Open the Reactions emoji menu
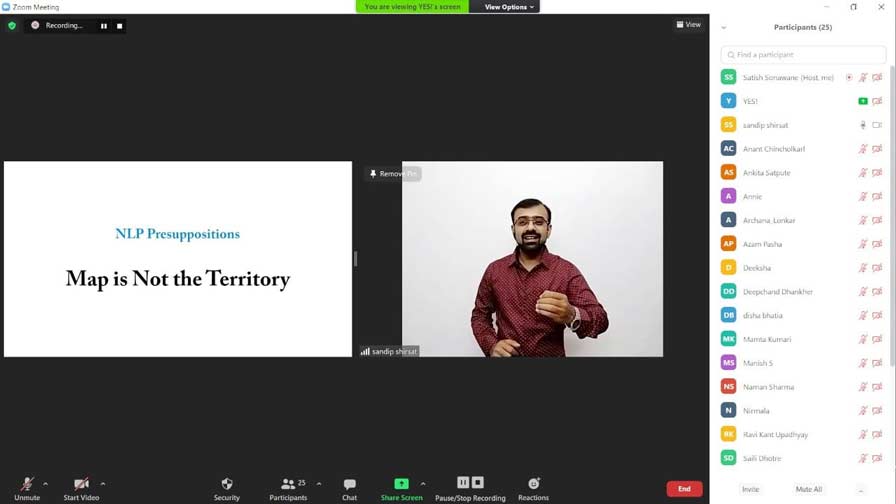This screenshot has width=896, height=504. (533, 484)
